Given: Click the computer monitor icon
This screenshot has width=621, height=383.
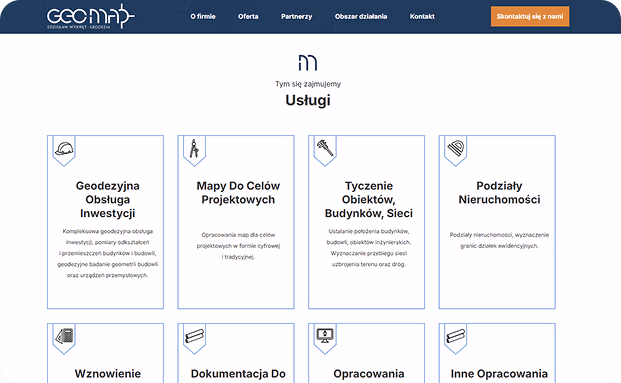Looking at the screenshot, I should [325, 336].
